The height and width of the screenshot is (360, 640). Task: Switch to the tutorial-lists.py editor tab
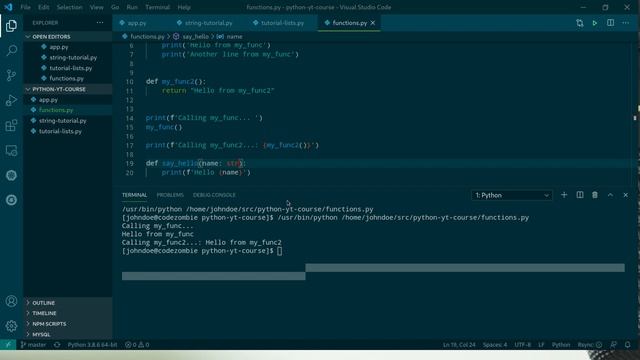coord(282,23)
